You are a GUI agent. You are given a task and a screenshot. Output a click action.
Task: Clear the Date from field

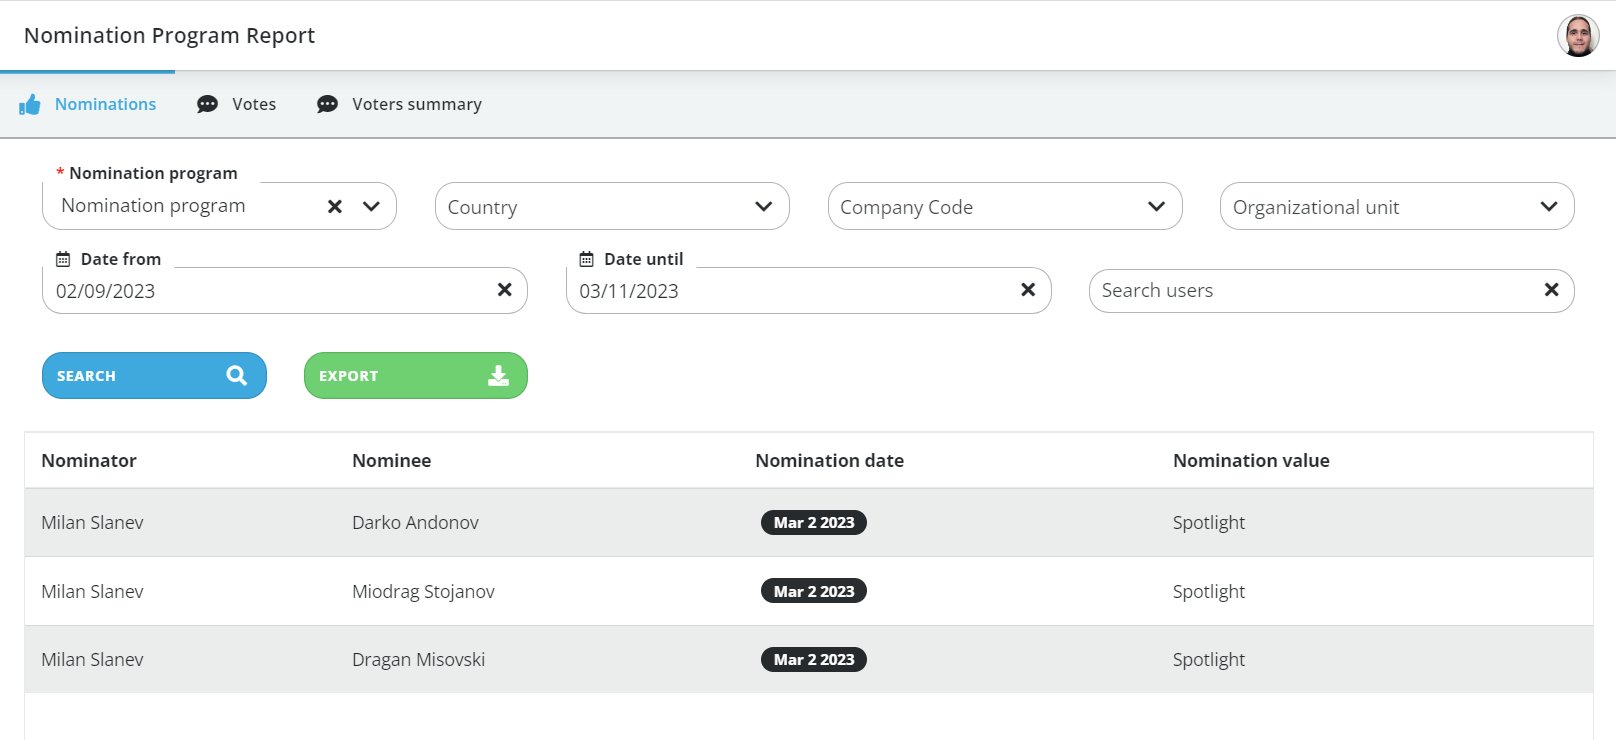pyautogui.click(x=505, y=290)
